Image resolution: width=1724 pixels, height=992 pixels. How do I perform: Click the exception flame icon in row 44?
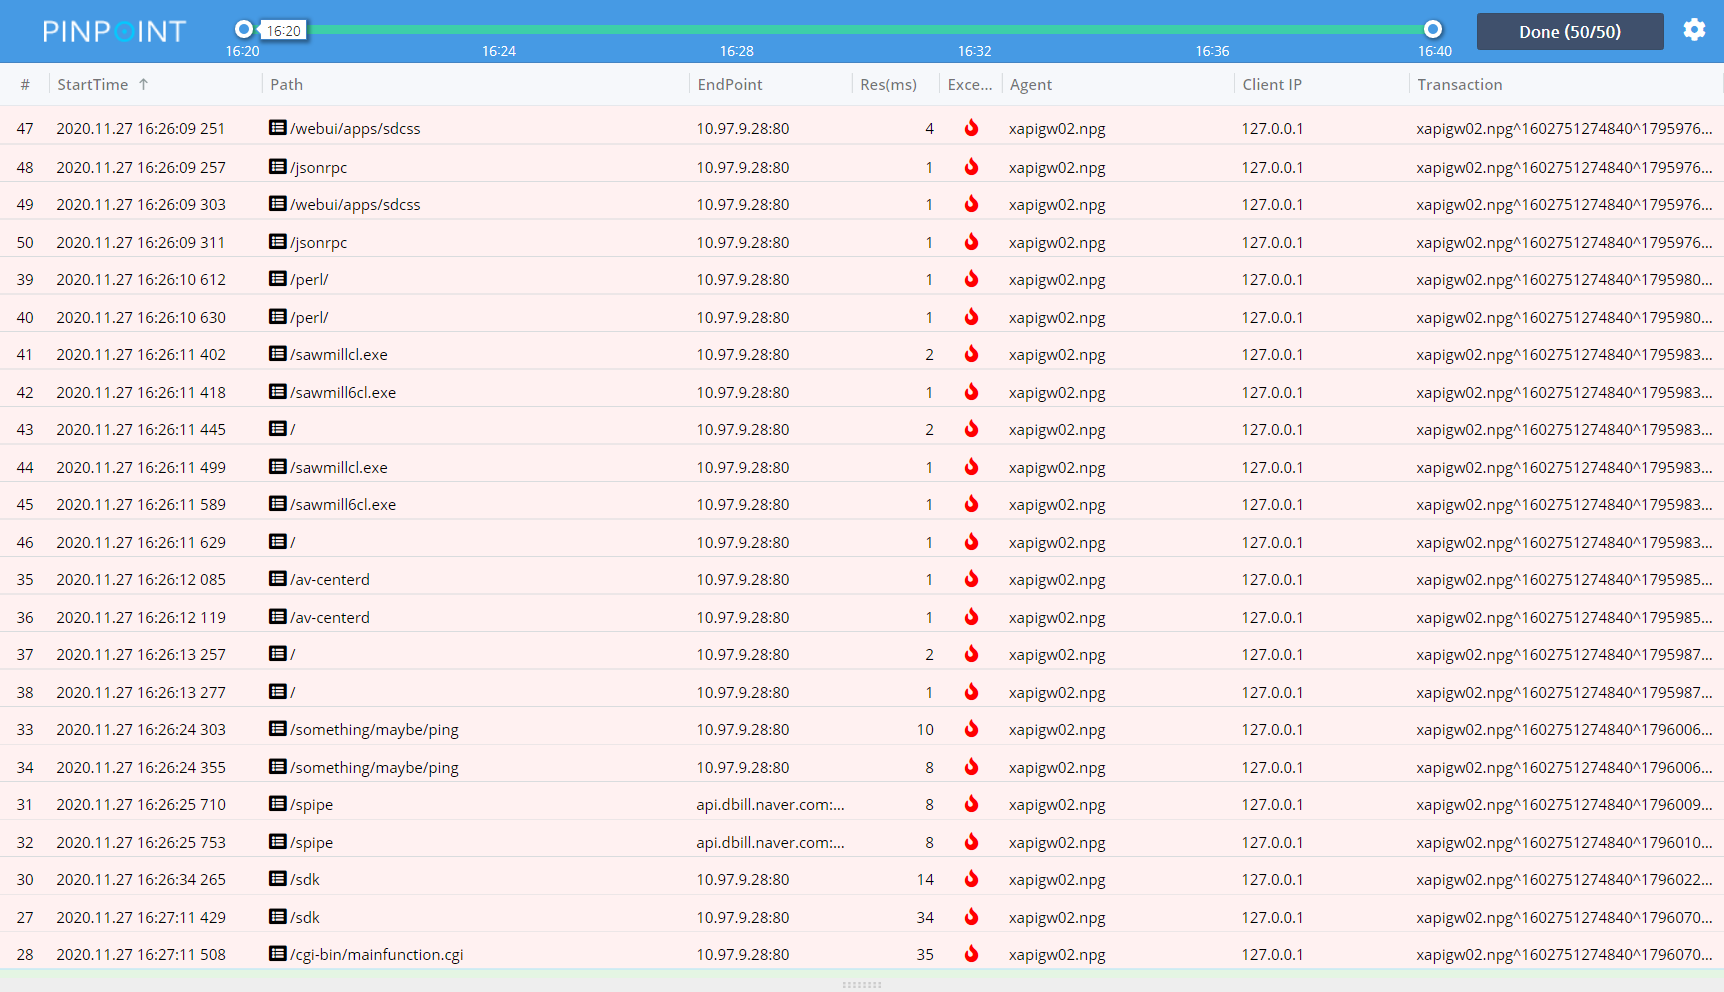[x=971, y=467]
